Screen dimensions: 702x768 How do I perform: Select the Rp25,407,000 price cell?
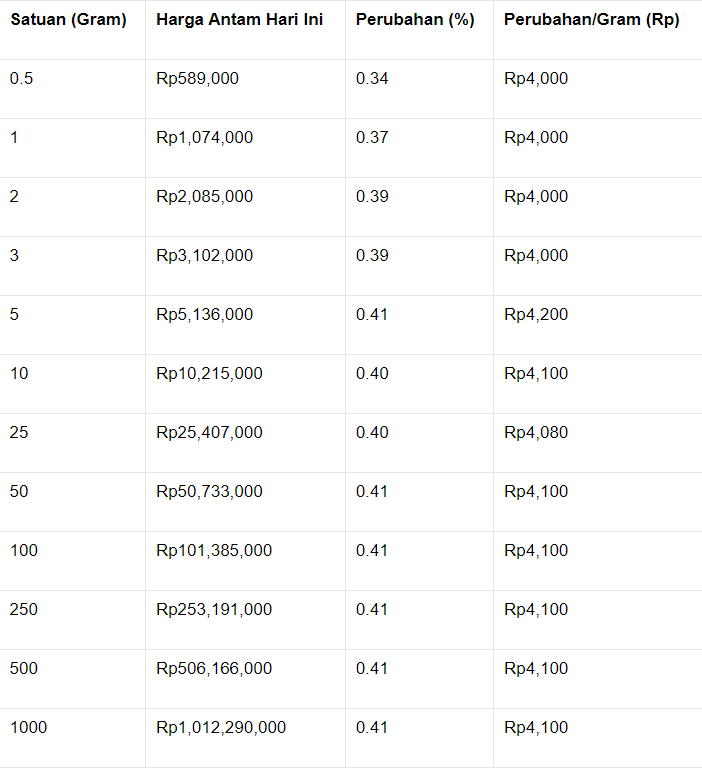tap(209, 433)
